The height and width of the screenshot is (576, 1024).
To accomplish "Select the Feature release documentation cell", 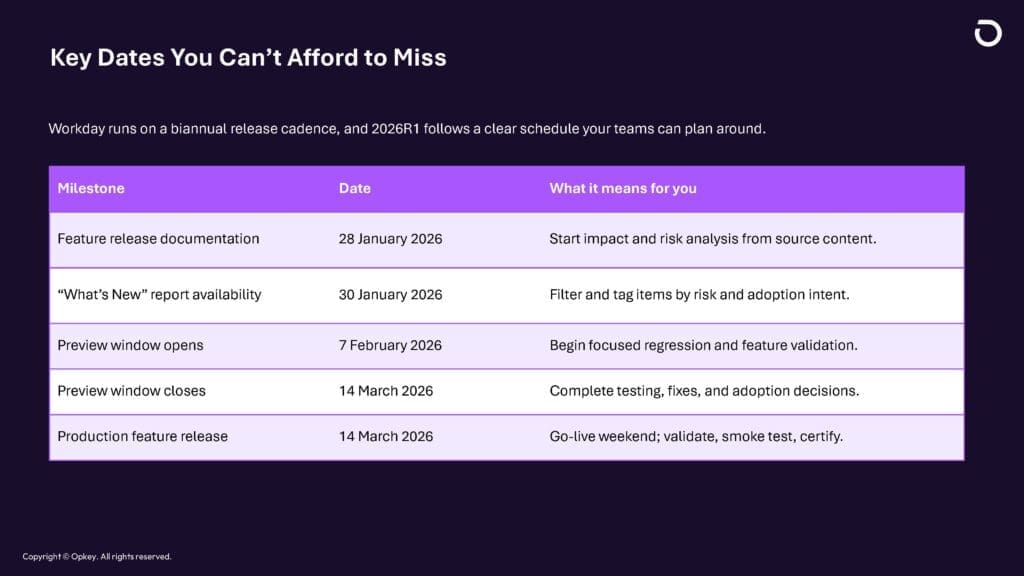I will pos(158,239).
